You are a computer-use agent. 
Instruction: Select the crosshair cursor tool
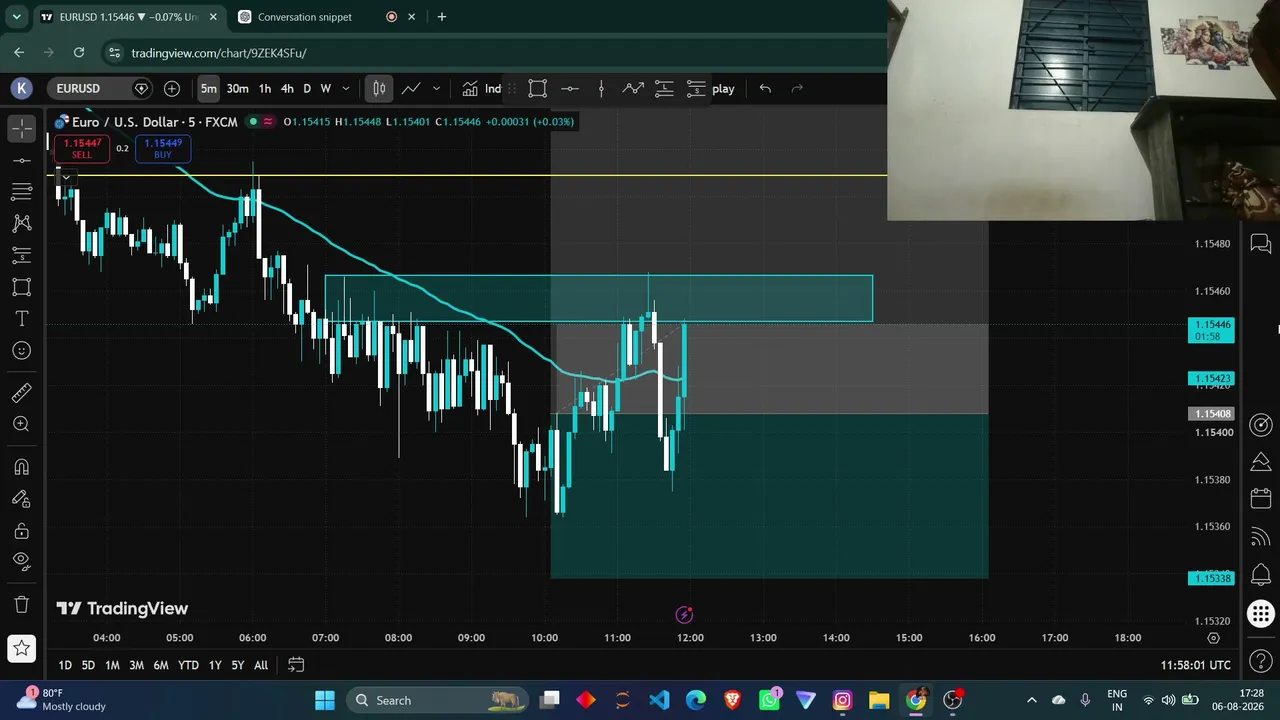(x=21, y=128)
